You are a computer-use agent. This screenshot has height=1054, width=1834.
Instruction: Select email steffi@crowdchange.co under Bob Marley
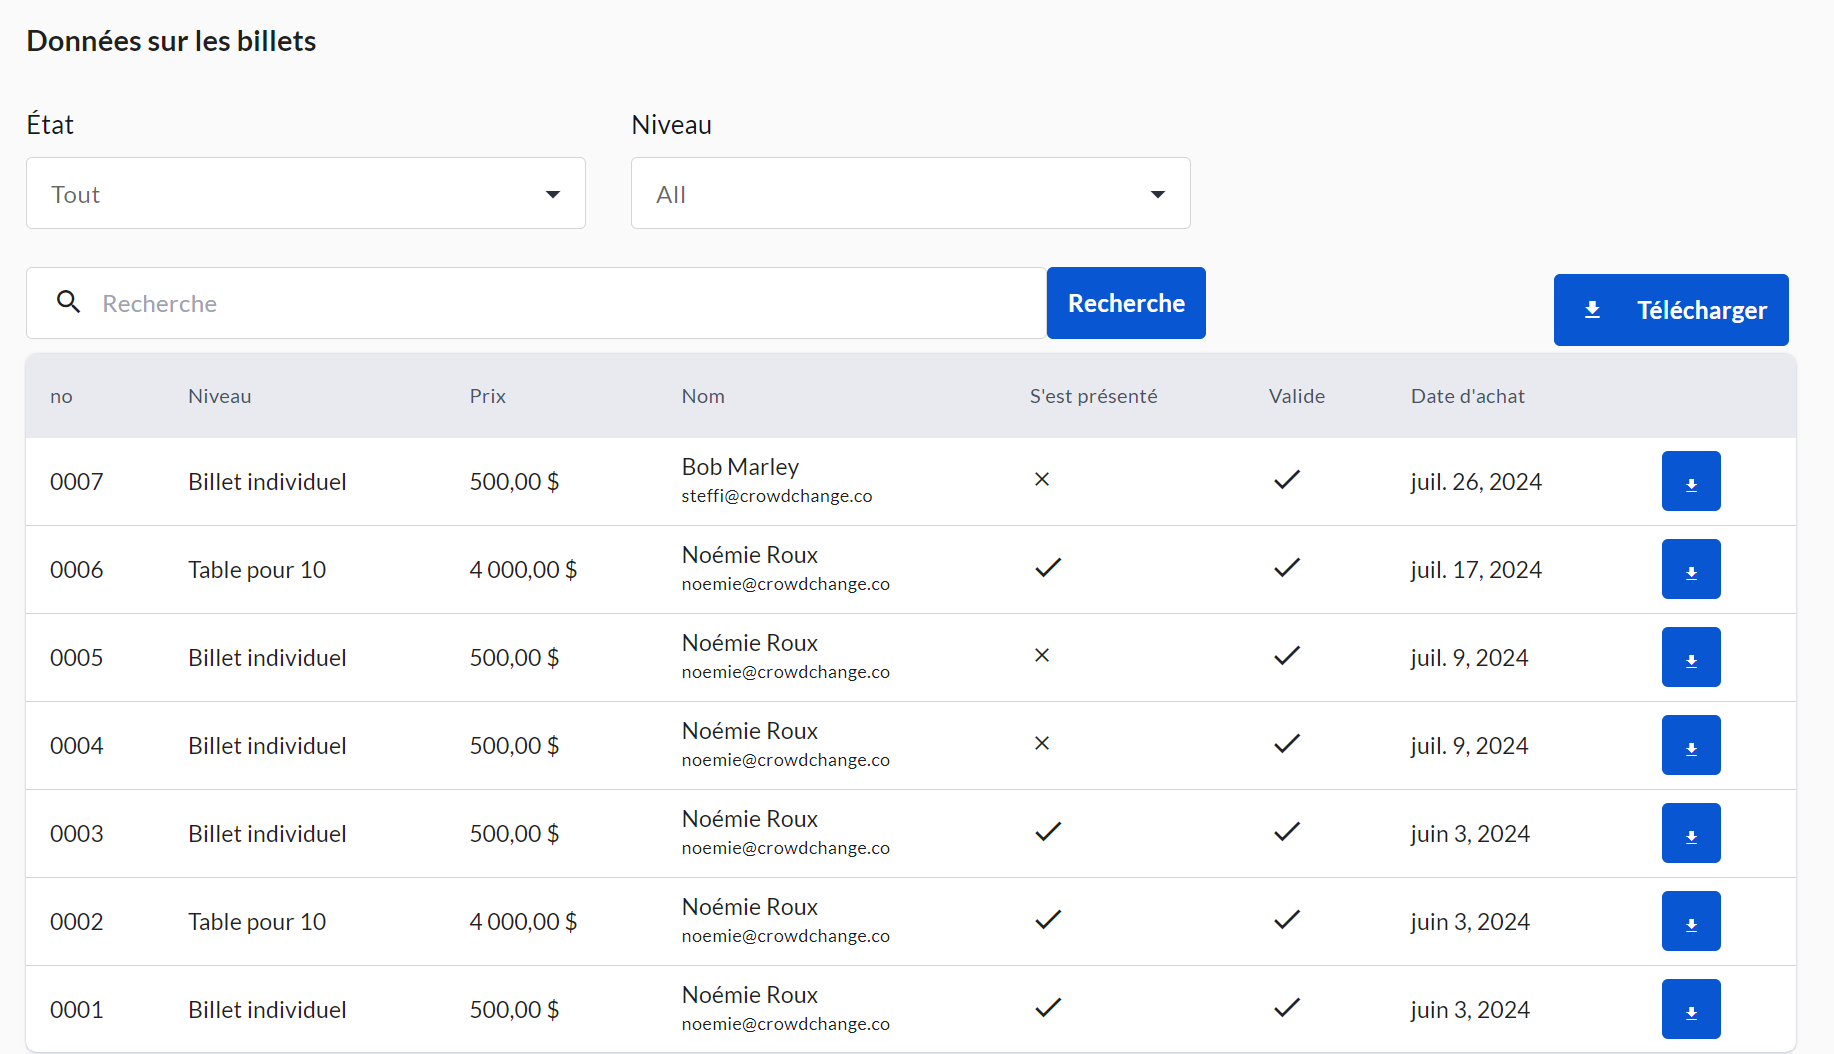776,496
